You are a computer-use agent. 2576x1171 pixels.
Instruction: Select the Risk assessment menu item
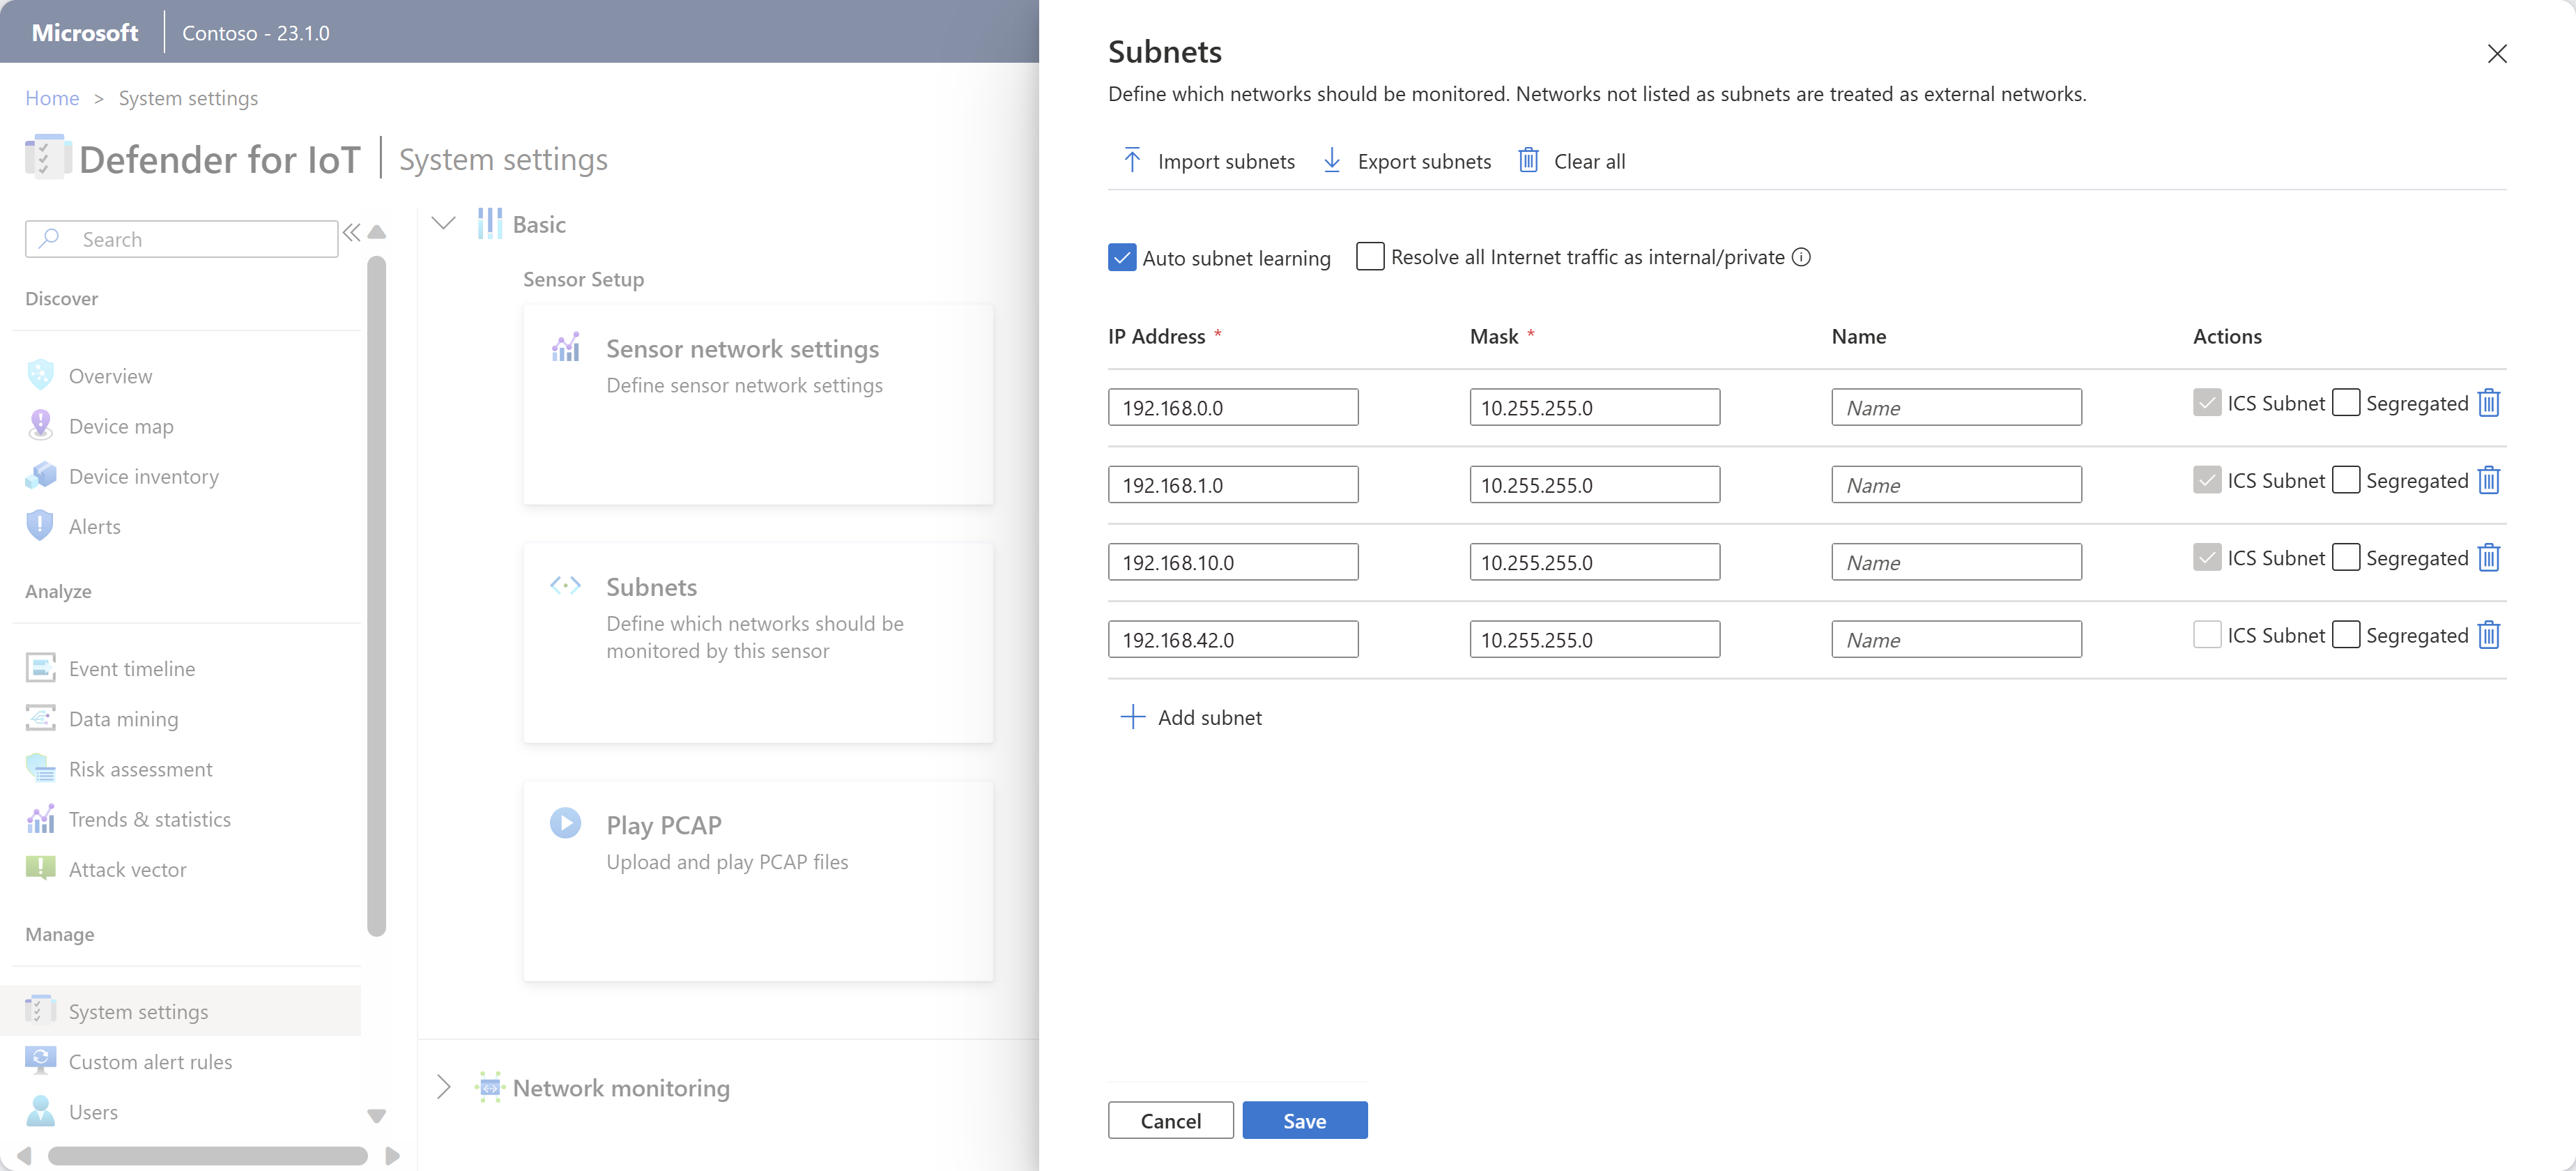[139, 767]
